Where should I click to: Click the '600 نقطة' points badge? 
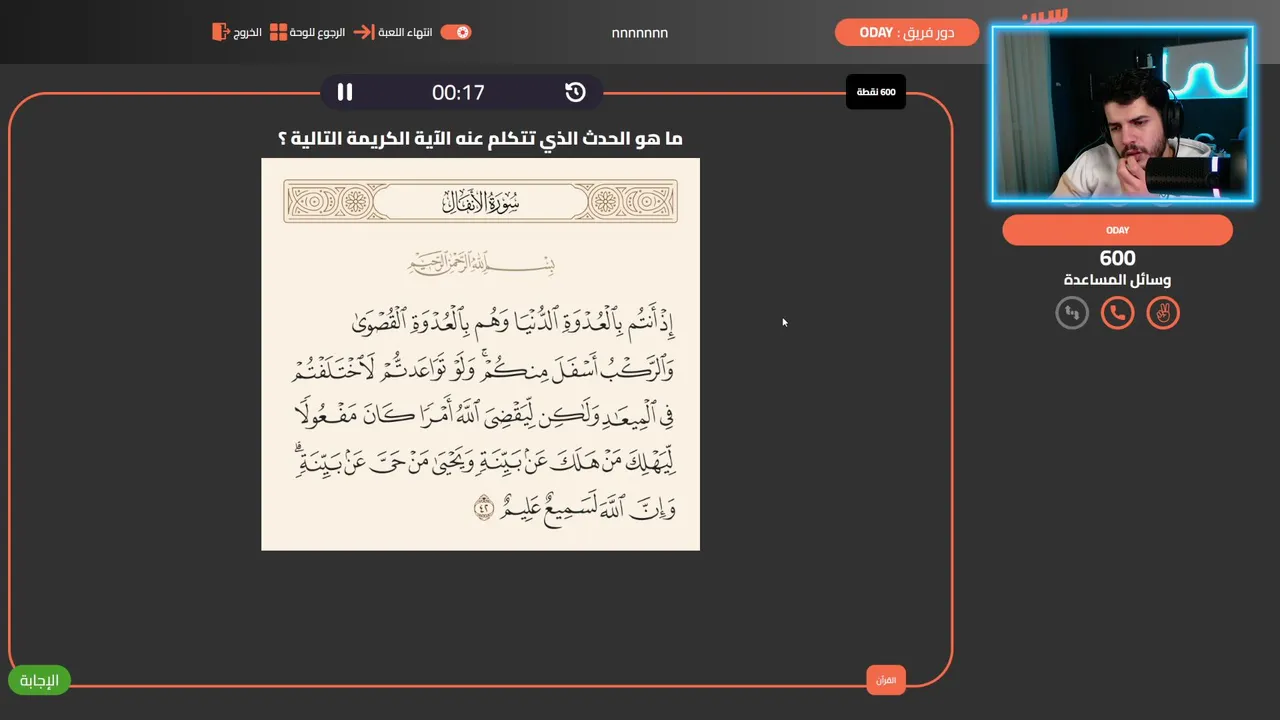click(x=876, y=92)
